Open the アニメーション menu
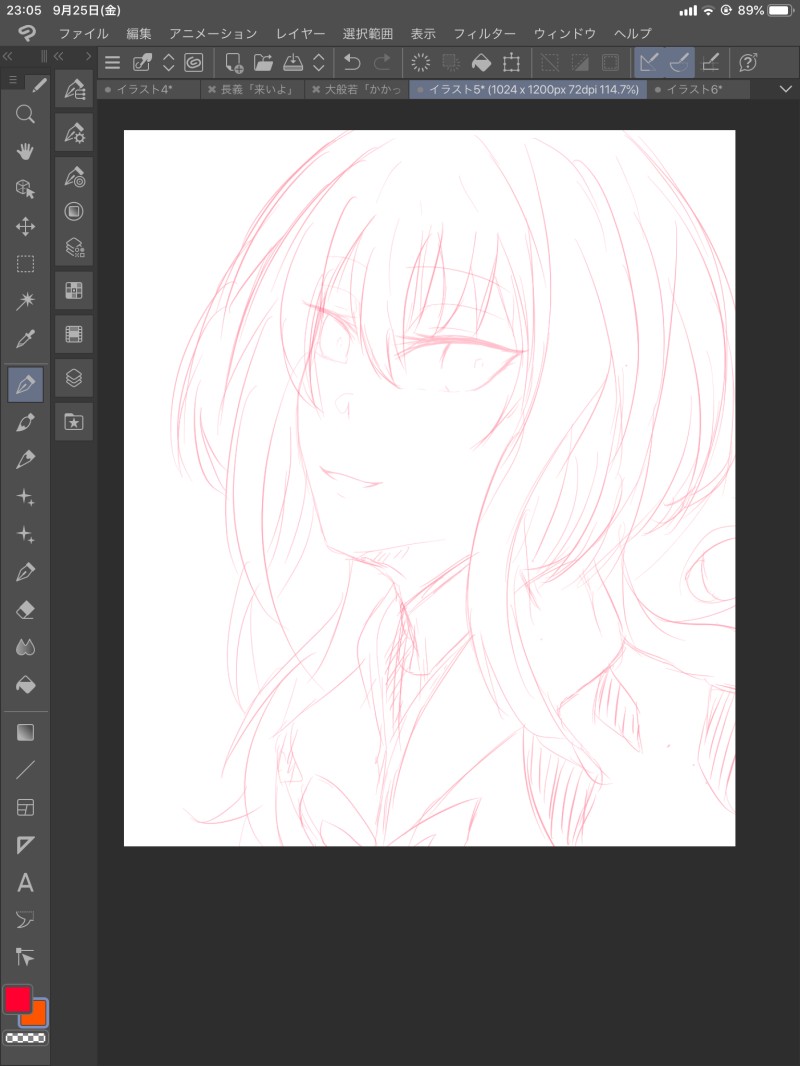The width and height of the screenshot is (800, 1066). 213,33
